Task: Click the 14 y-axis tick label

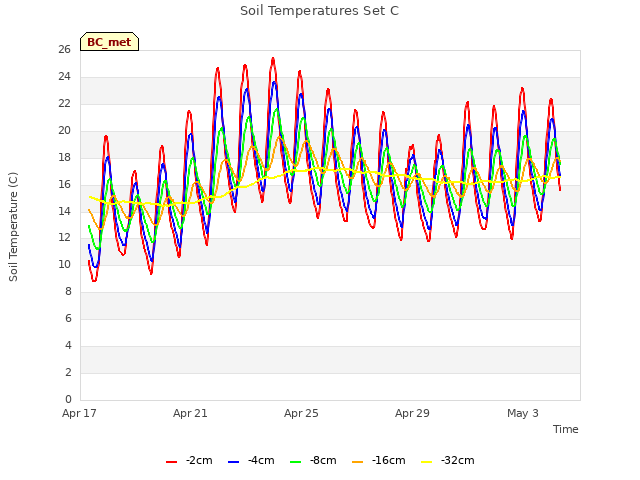Action: point(64,211)
